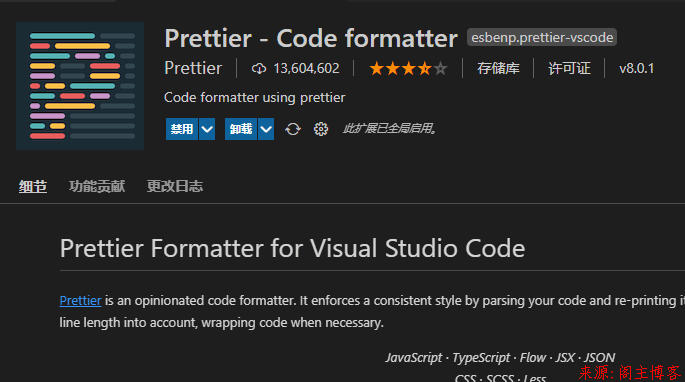The image size is (685, 382).
Task: Click the star rating of the extension
Action: [x=408, y=69]
